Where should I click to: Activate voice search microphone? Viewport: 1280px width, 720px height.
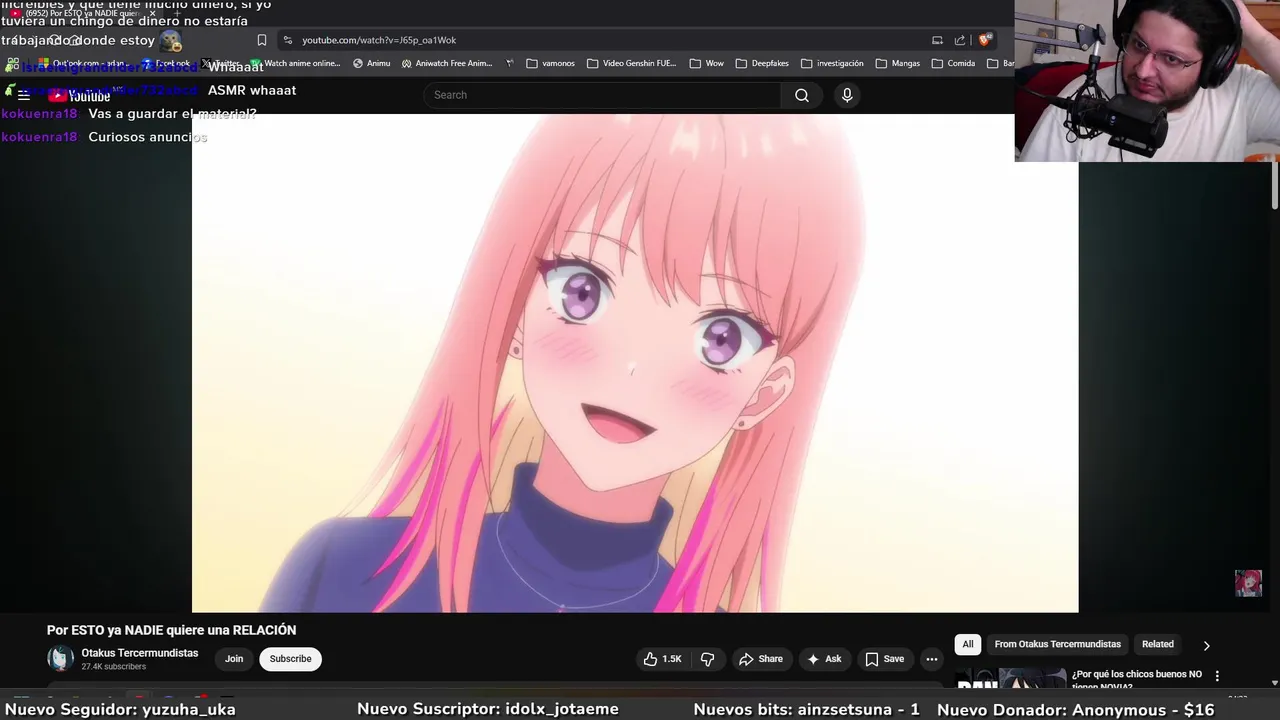click(x=847, y=95)
